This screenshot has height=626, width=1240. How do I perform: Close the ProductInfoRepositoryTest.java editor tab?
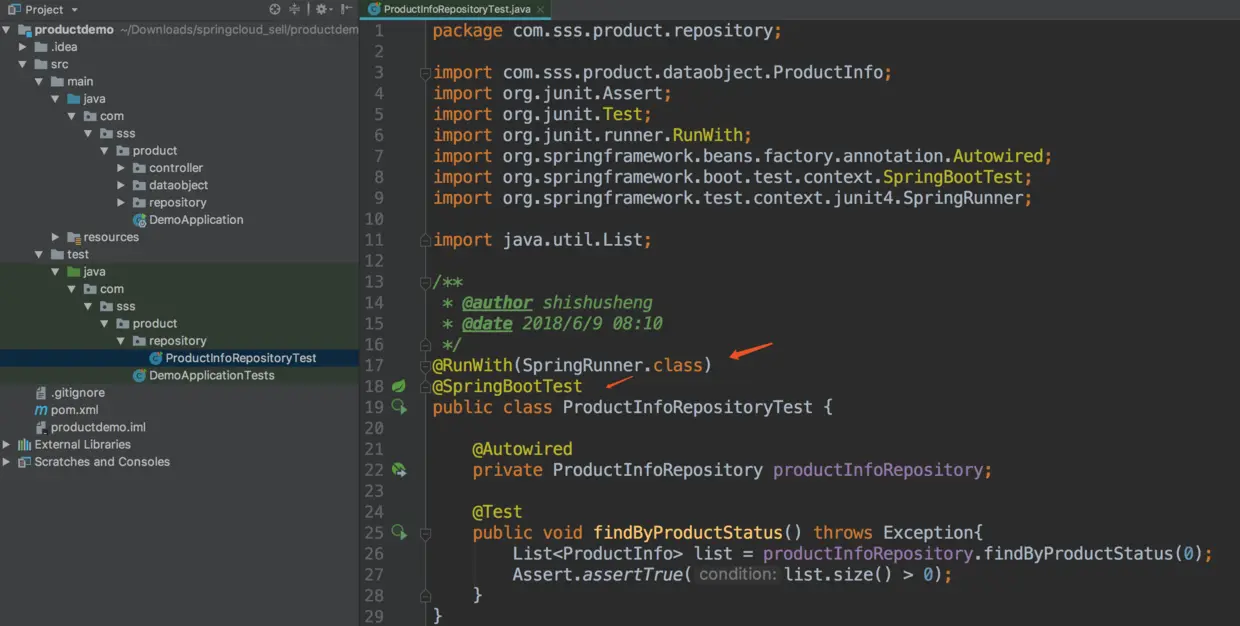pos(541,9)
